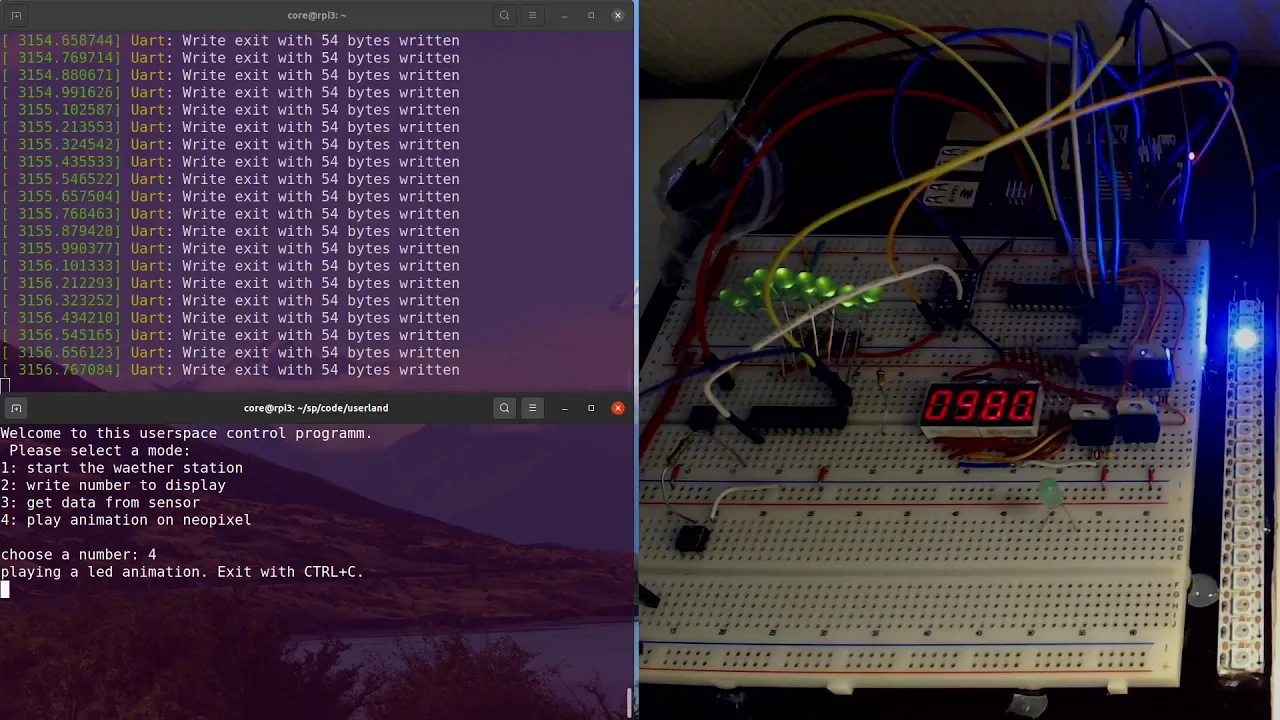Open search in the core@rpi3: ~ terminal
Screen dimensions: 1280x720
pyautogui.click(x=504, y=15)
